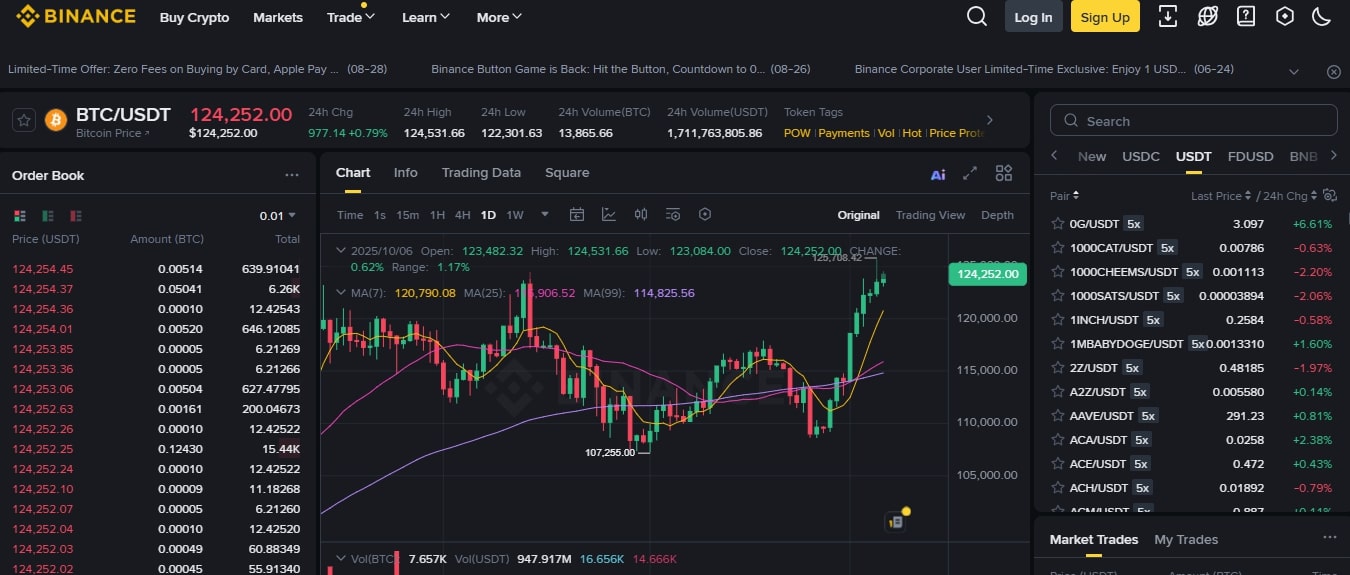Image resolution: width=1350 pixels, height=575 pixels.
Task: Open the Markets page
Action: 278,17
